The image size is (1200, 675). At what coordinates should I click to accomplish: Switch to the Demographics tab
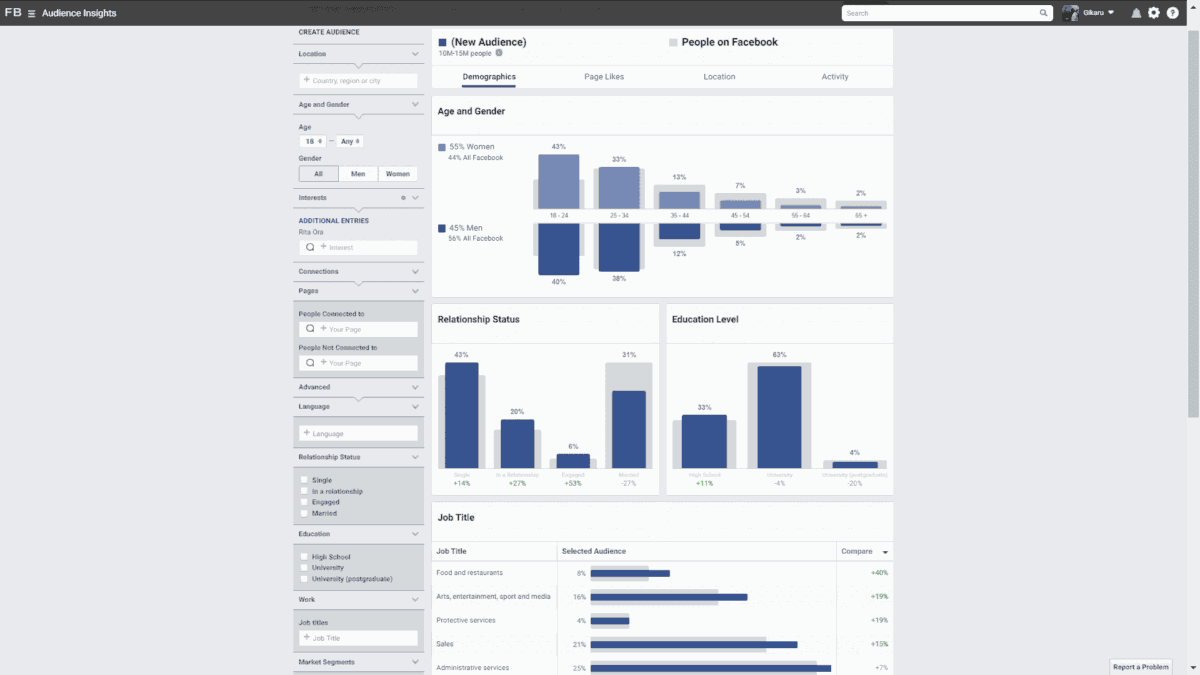(x=489, y=77)
